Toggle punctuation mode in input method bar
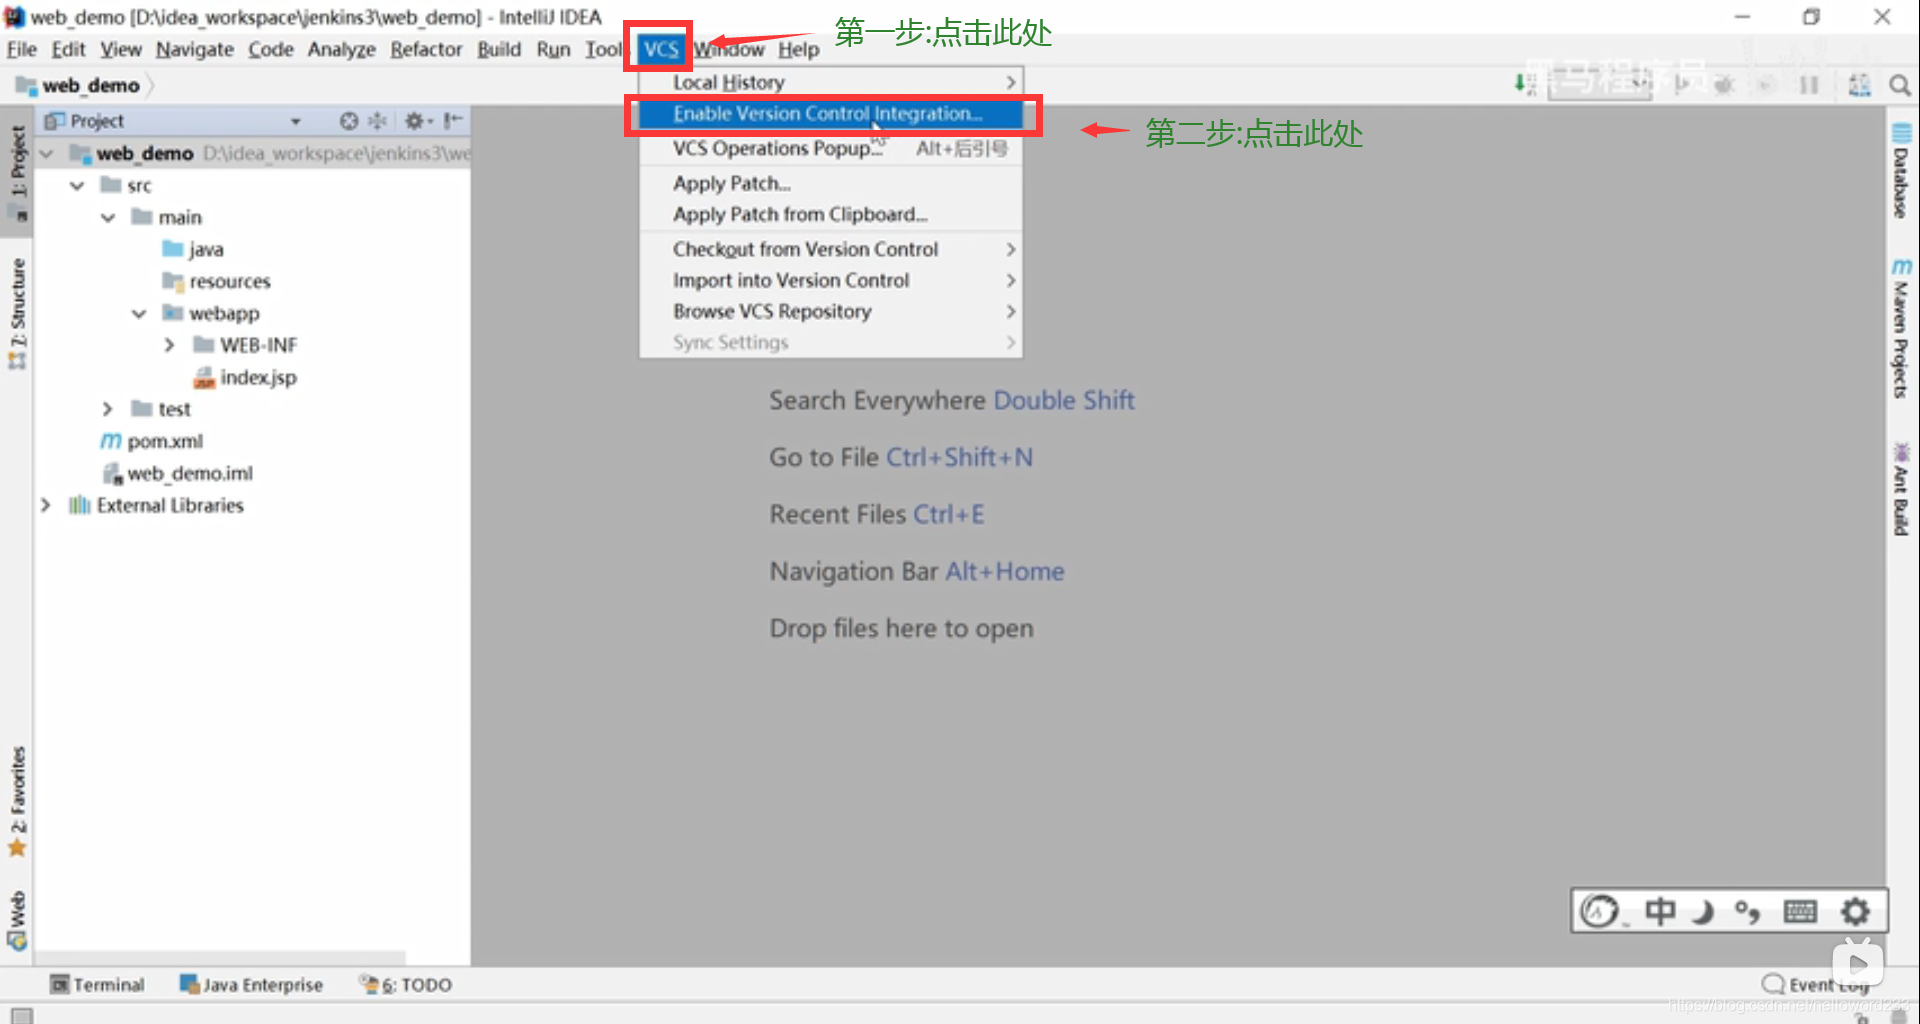This screenshot has width=1920, height=1024. tap(1748, 911)
